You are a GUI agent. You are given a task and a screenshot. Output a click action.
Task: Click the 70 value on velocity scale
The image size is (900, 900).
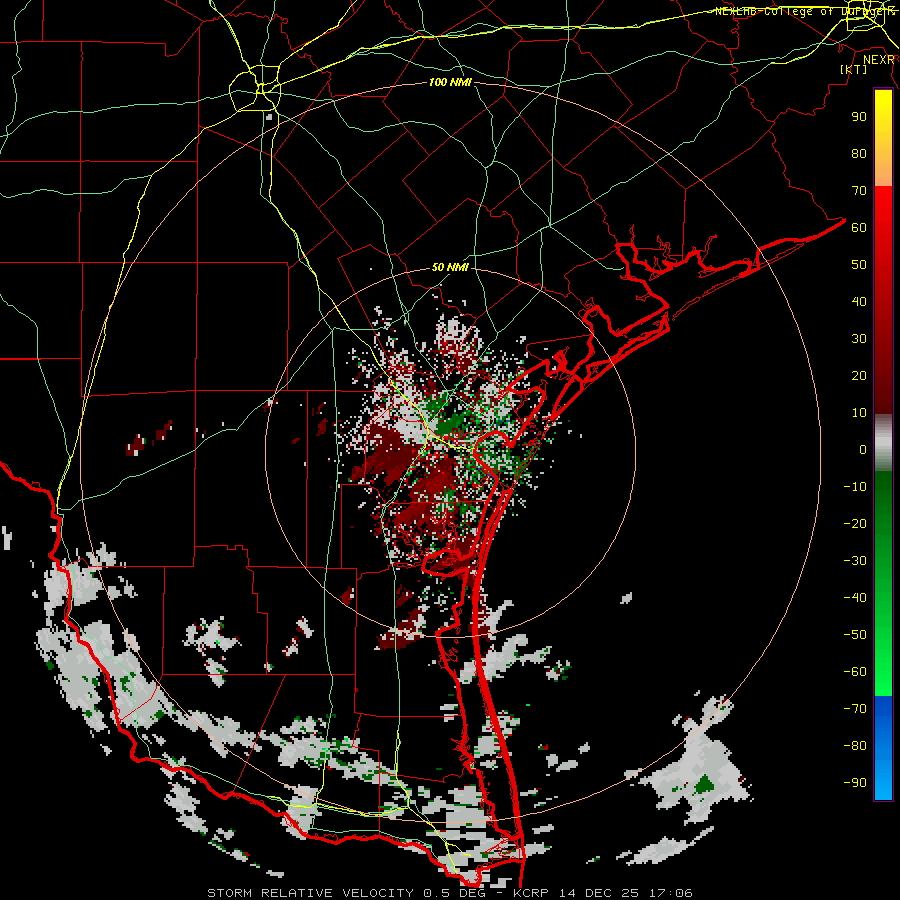[859, 191]
